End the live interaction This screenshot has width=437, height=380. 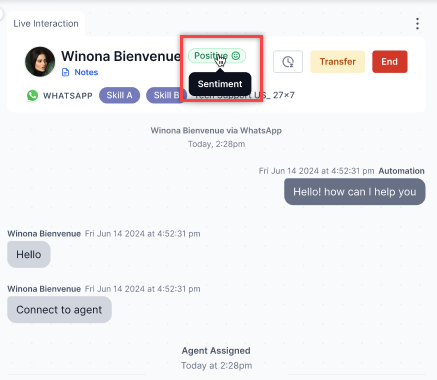pyautogui.click(x=390, y=62)
